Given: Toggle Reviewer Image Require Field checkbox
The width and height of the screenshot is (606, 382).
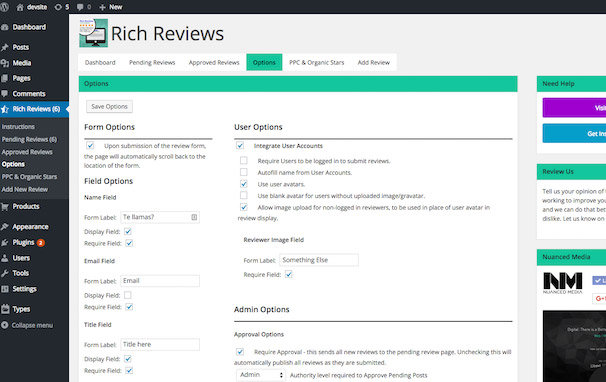Looking at the screenshot, I should (x=289, y=274).
